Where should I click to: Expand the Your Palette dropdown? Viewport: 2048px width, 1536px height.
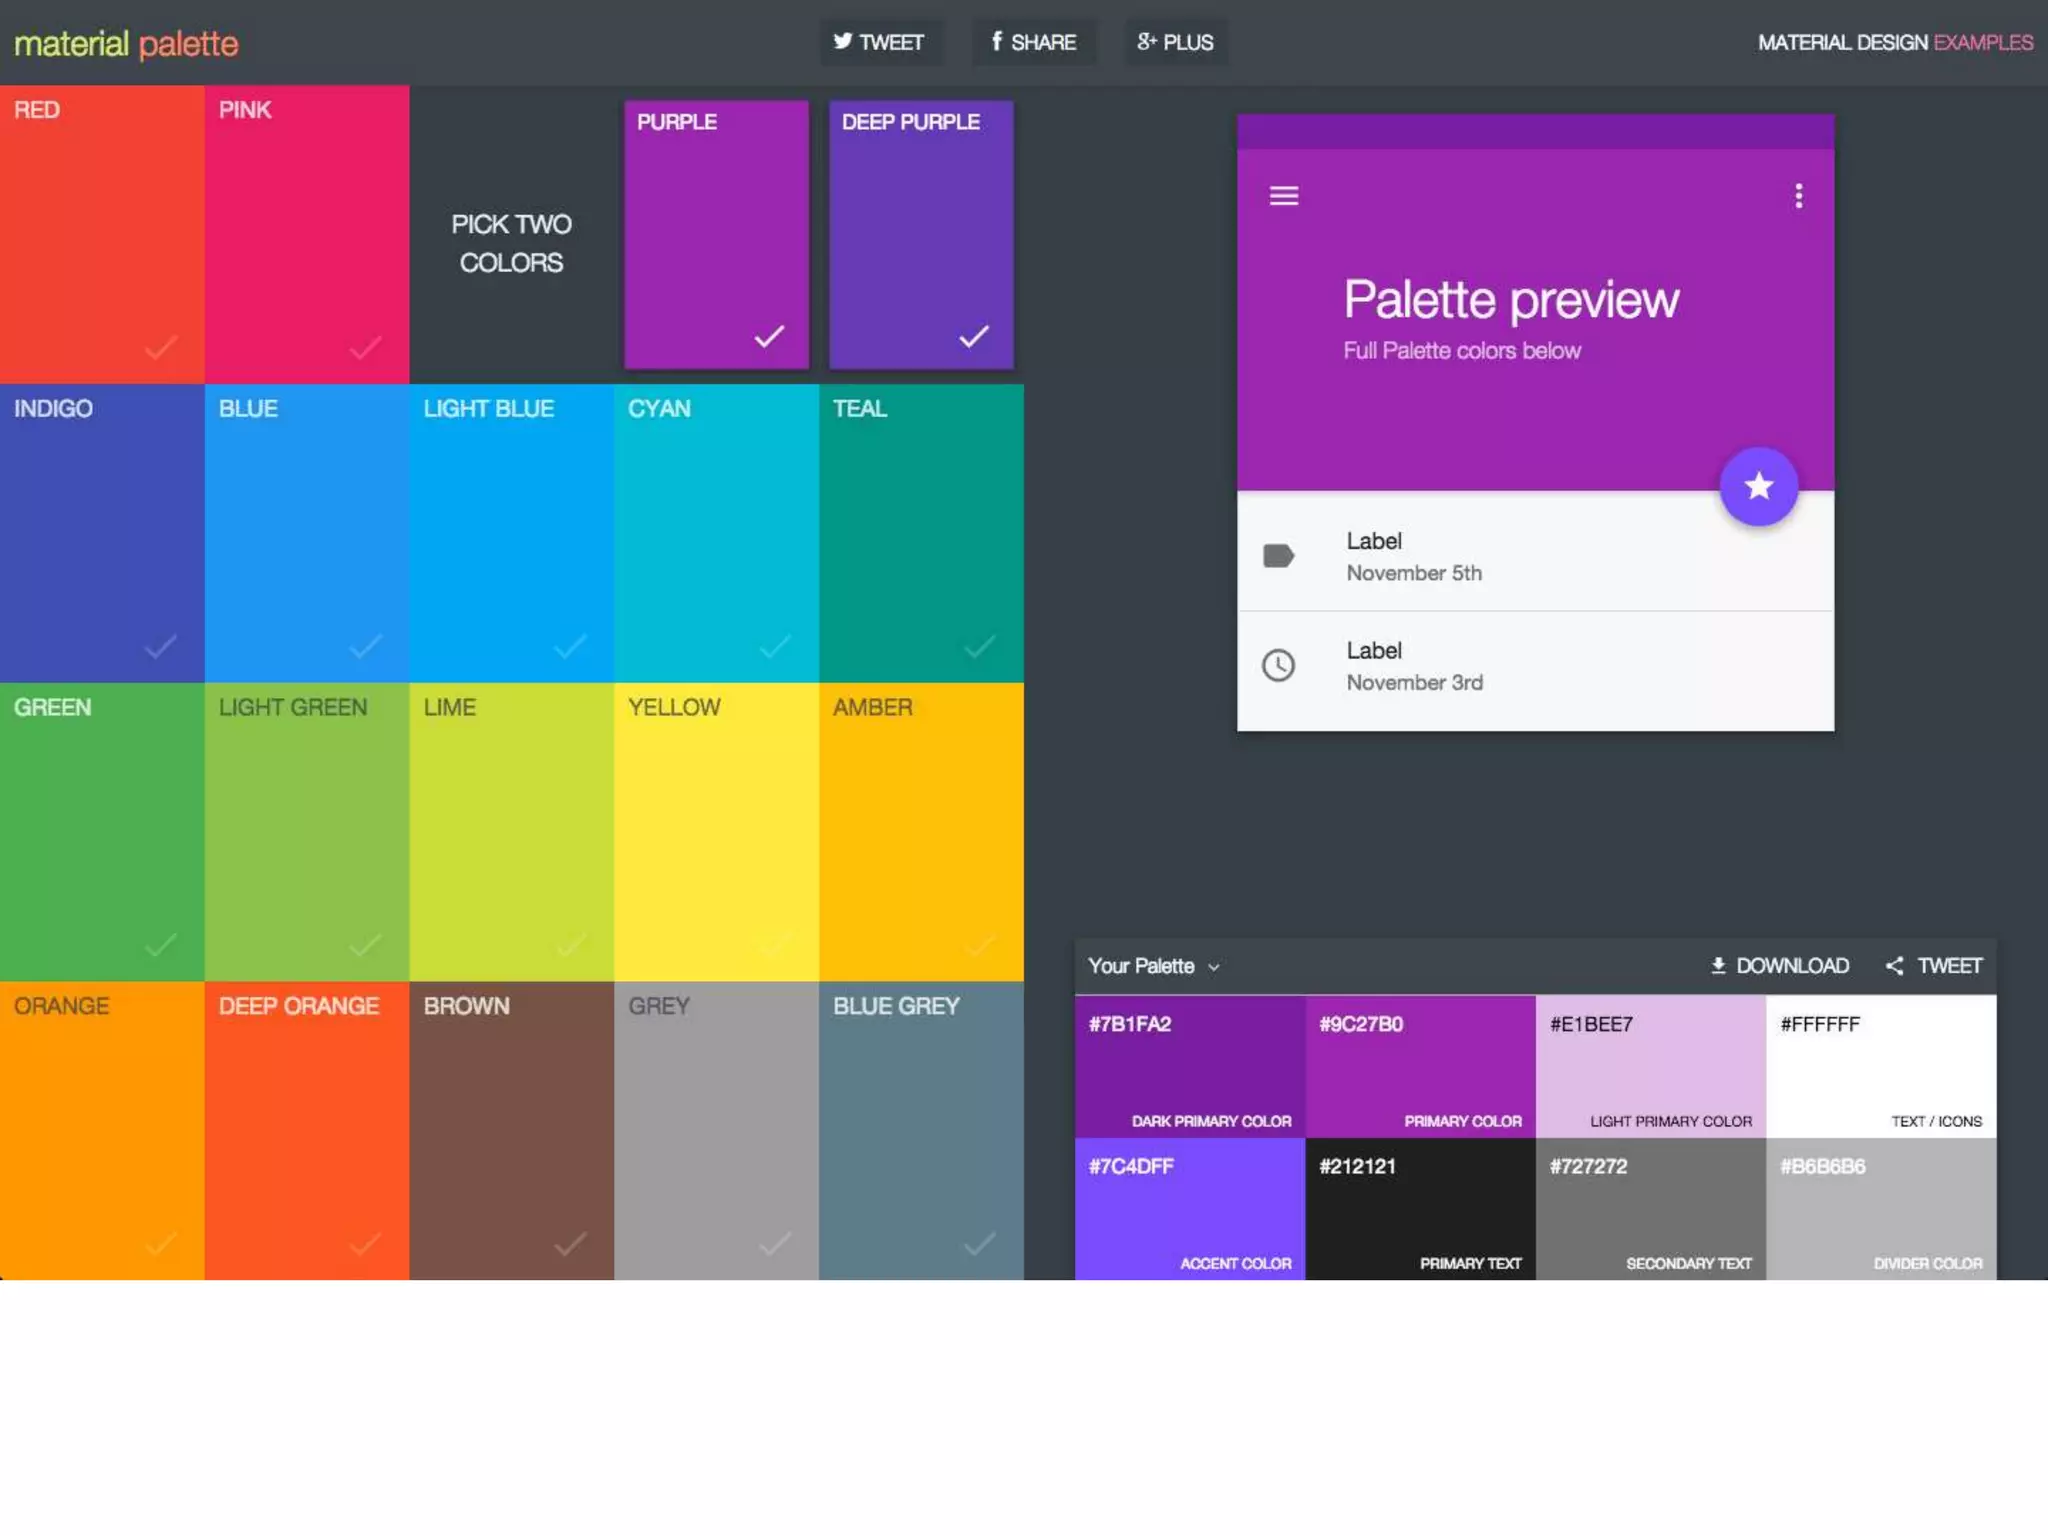coord(1154,966)
